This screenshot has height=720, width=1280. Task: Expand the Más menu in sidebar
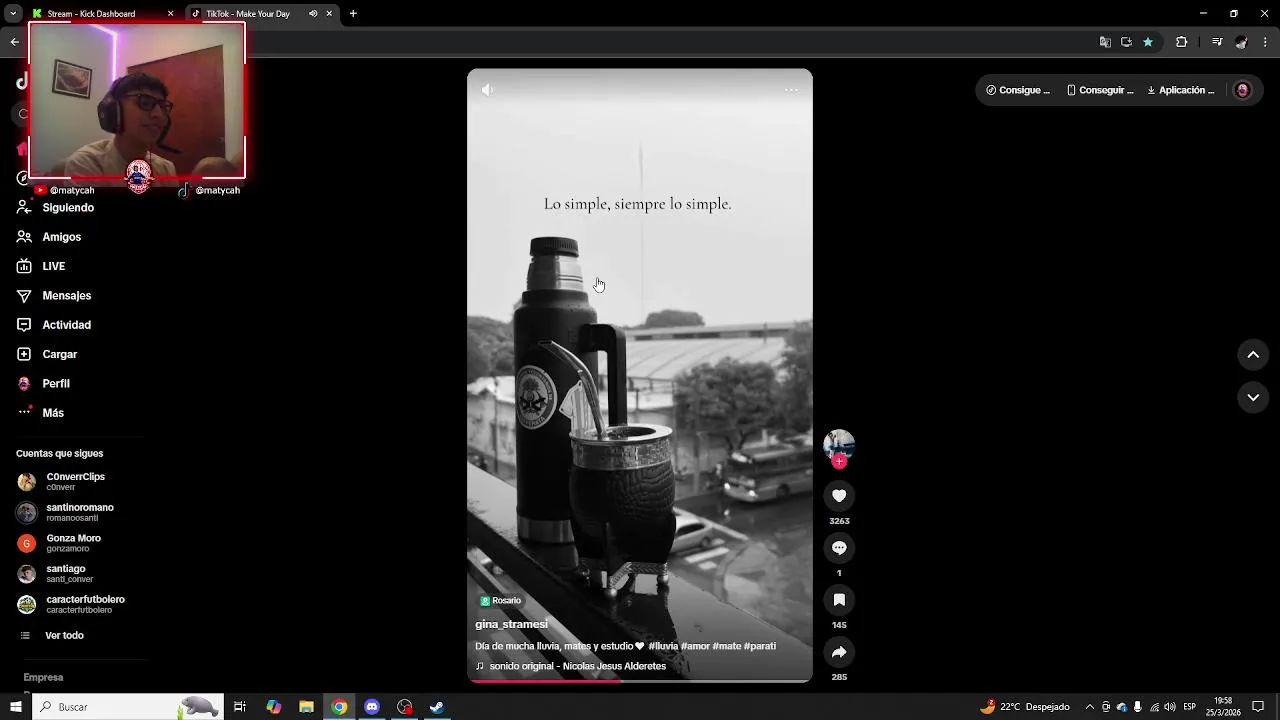pyautogui.click(x=53, y=413)
